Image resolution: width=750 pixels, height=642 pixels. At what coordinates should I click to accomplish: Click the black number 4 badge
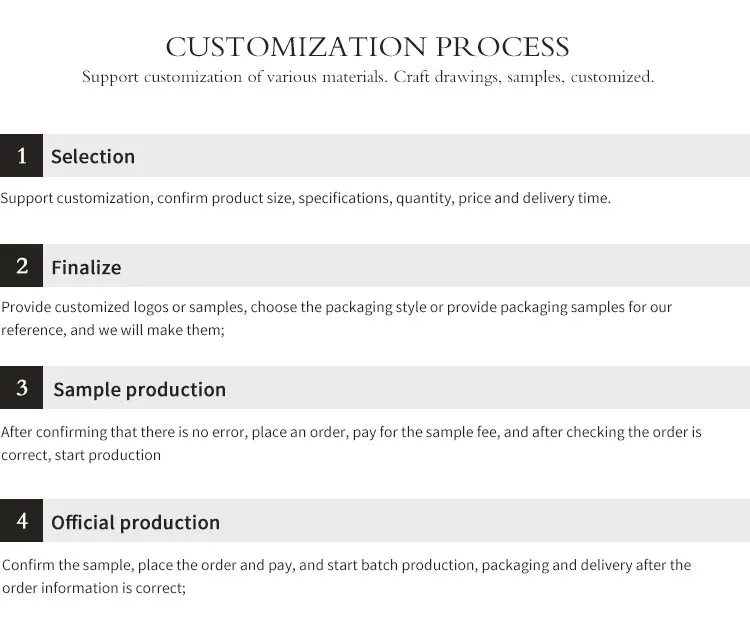[22, 520]
